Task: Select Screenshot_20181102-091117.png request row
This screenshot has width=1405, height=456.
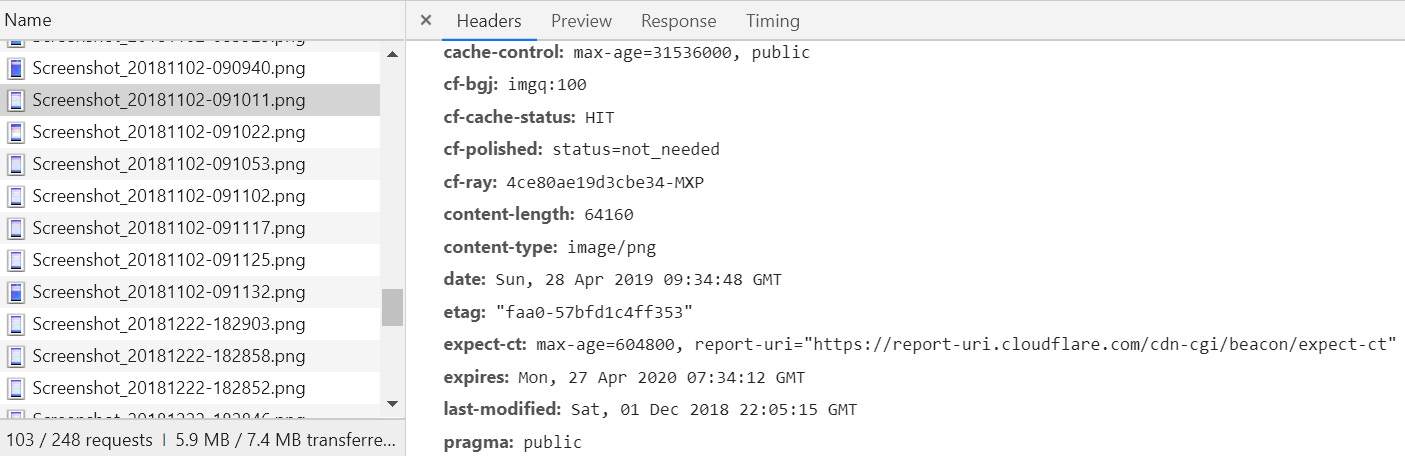Action: [190, 229]
